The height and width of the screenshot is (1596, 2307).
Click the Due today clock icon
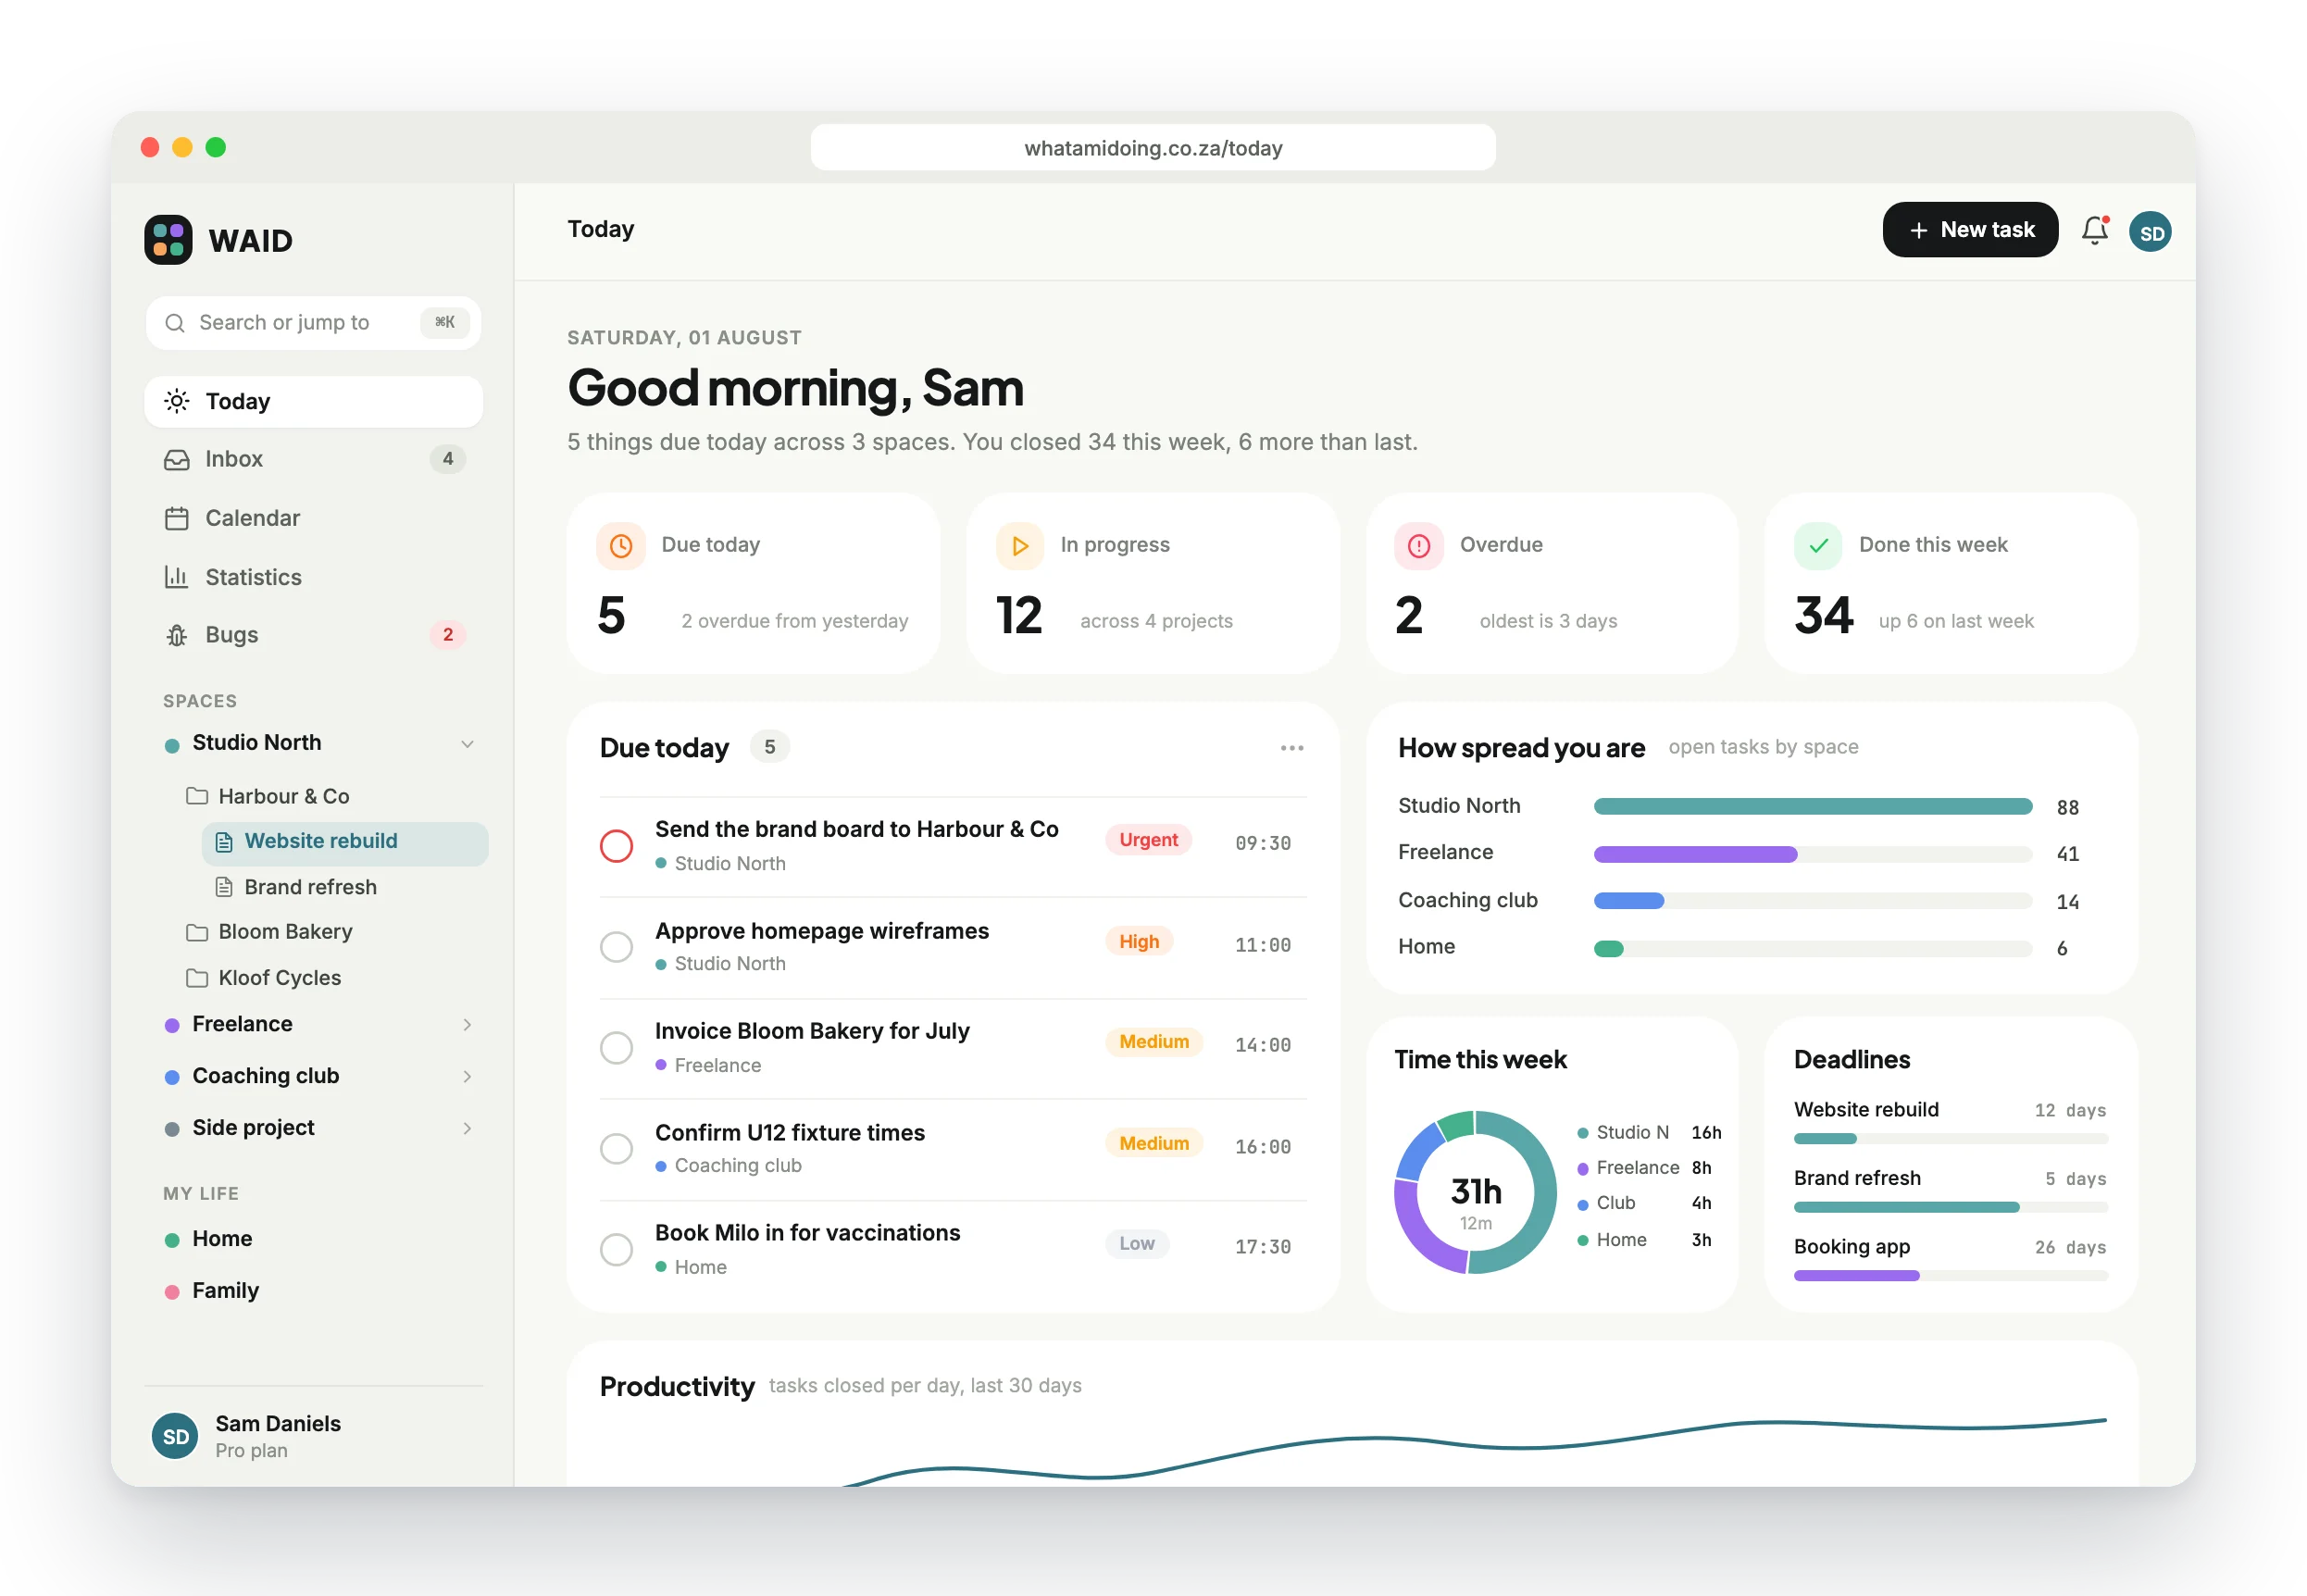[621, 546]
